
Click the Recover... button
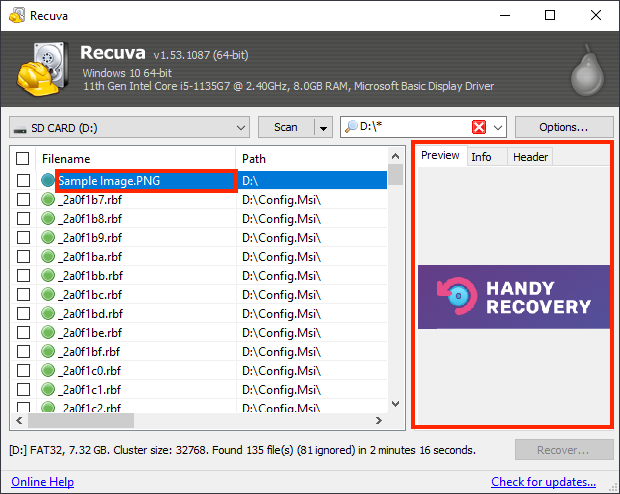564,450
